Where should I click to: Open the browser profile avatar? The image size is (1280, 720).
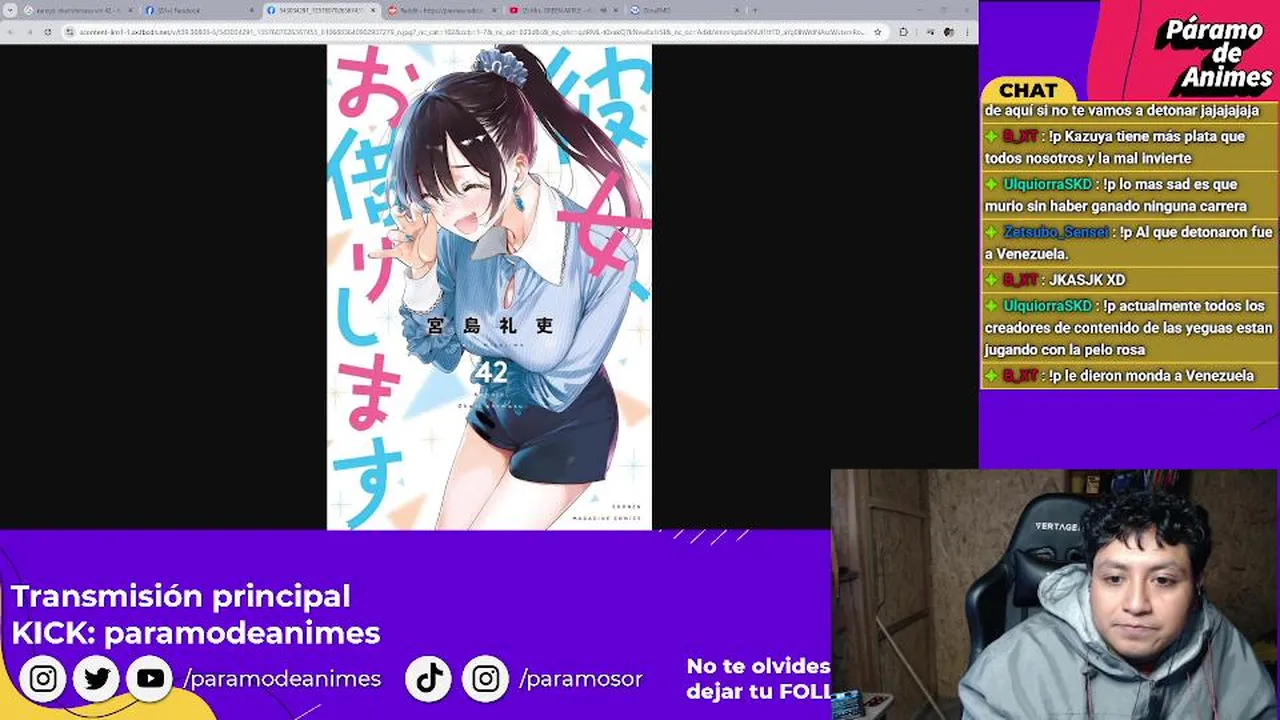point(950,31)
